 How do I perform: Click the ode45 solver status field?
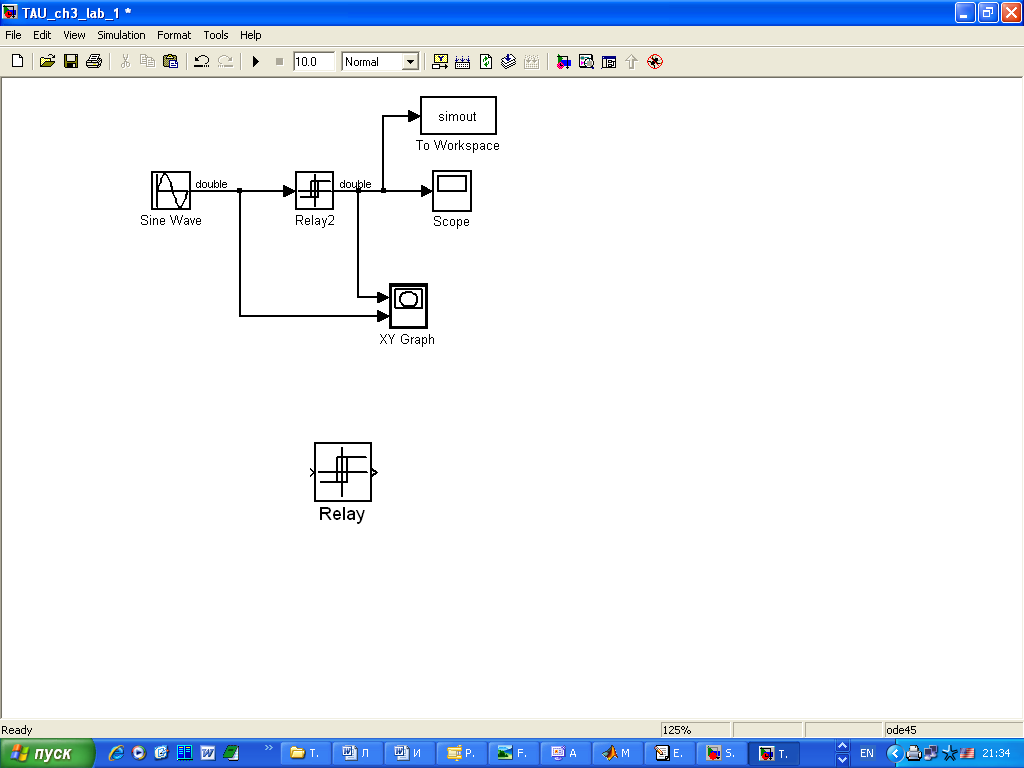click(953, 729)
